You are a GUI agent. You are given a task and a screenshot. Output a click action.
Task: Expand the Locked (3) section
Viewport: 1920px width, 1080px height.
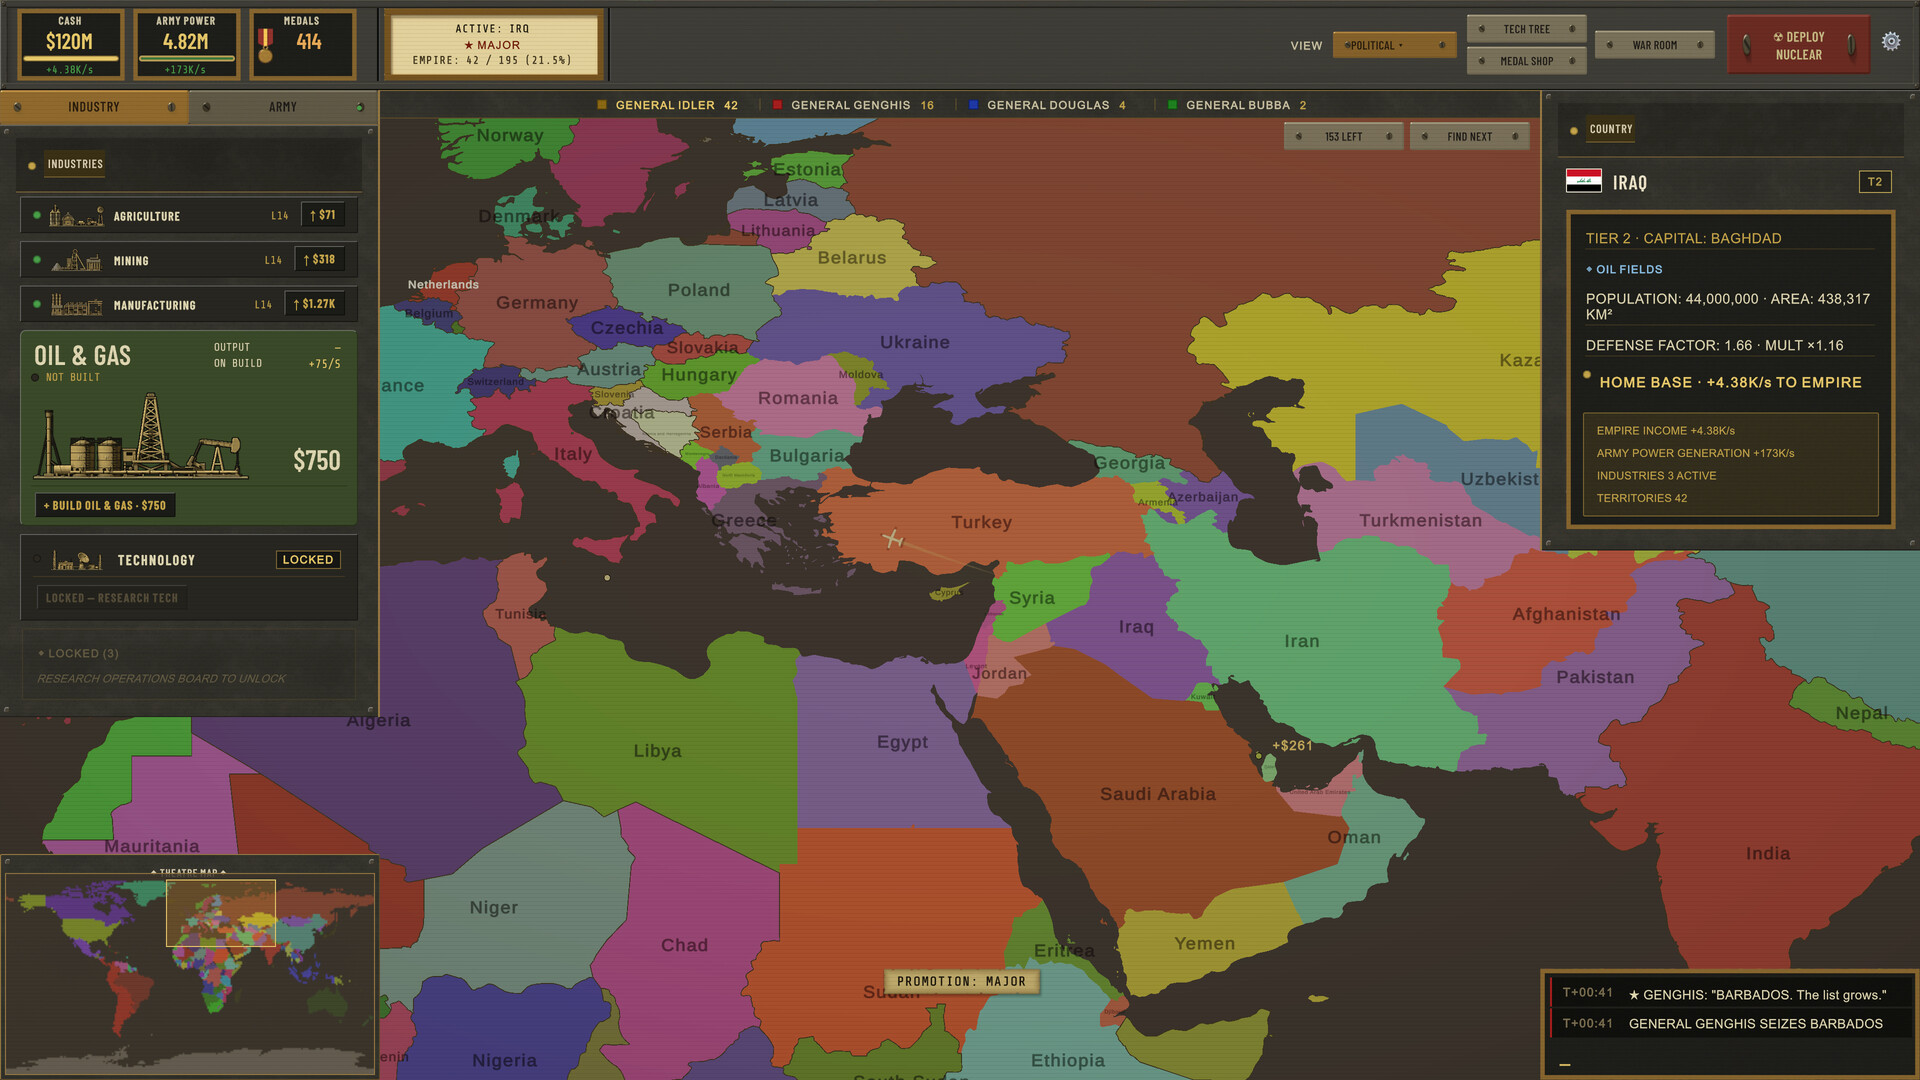[x=188, y=664]
